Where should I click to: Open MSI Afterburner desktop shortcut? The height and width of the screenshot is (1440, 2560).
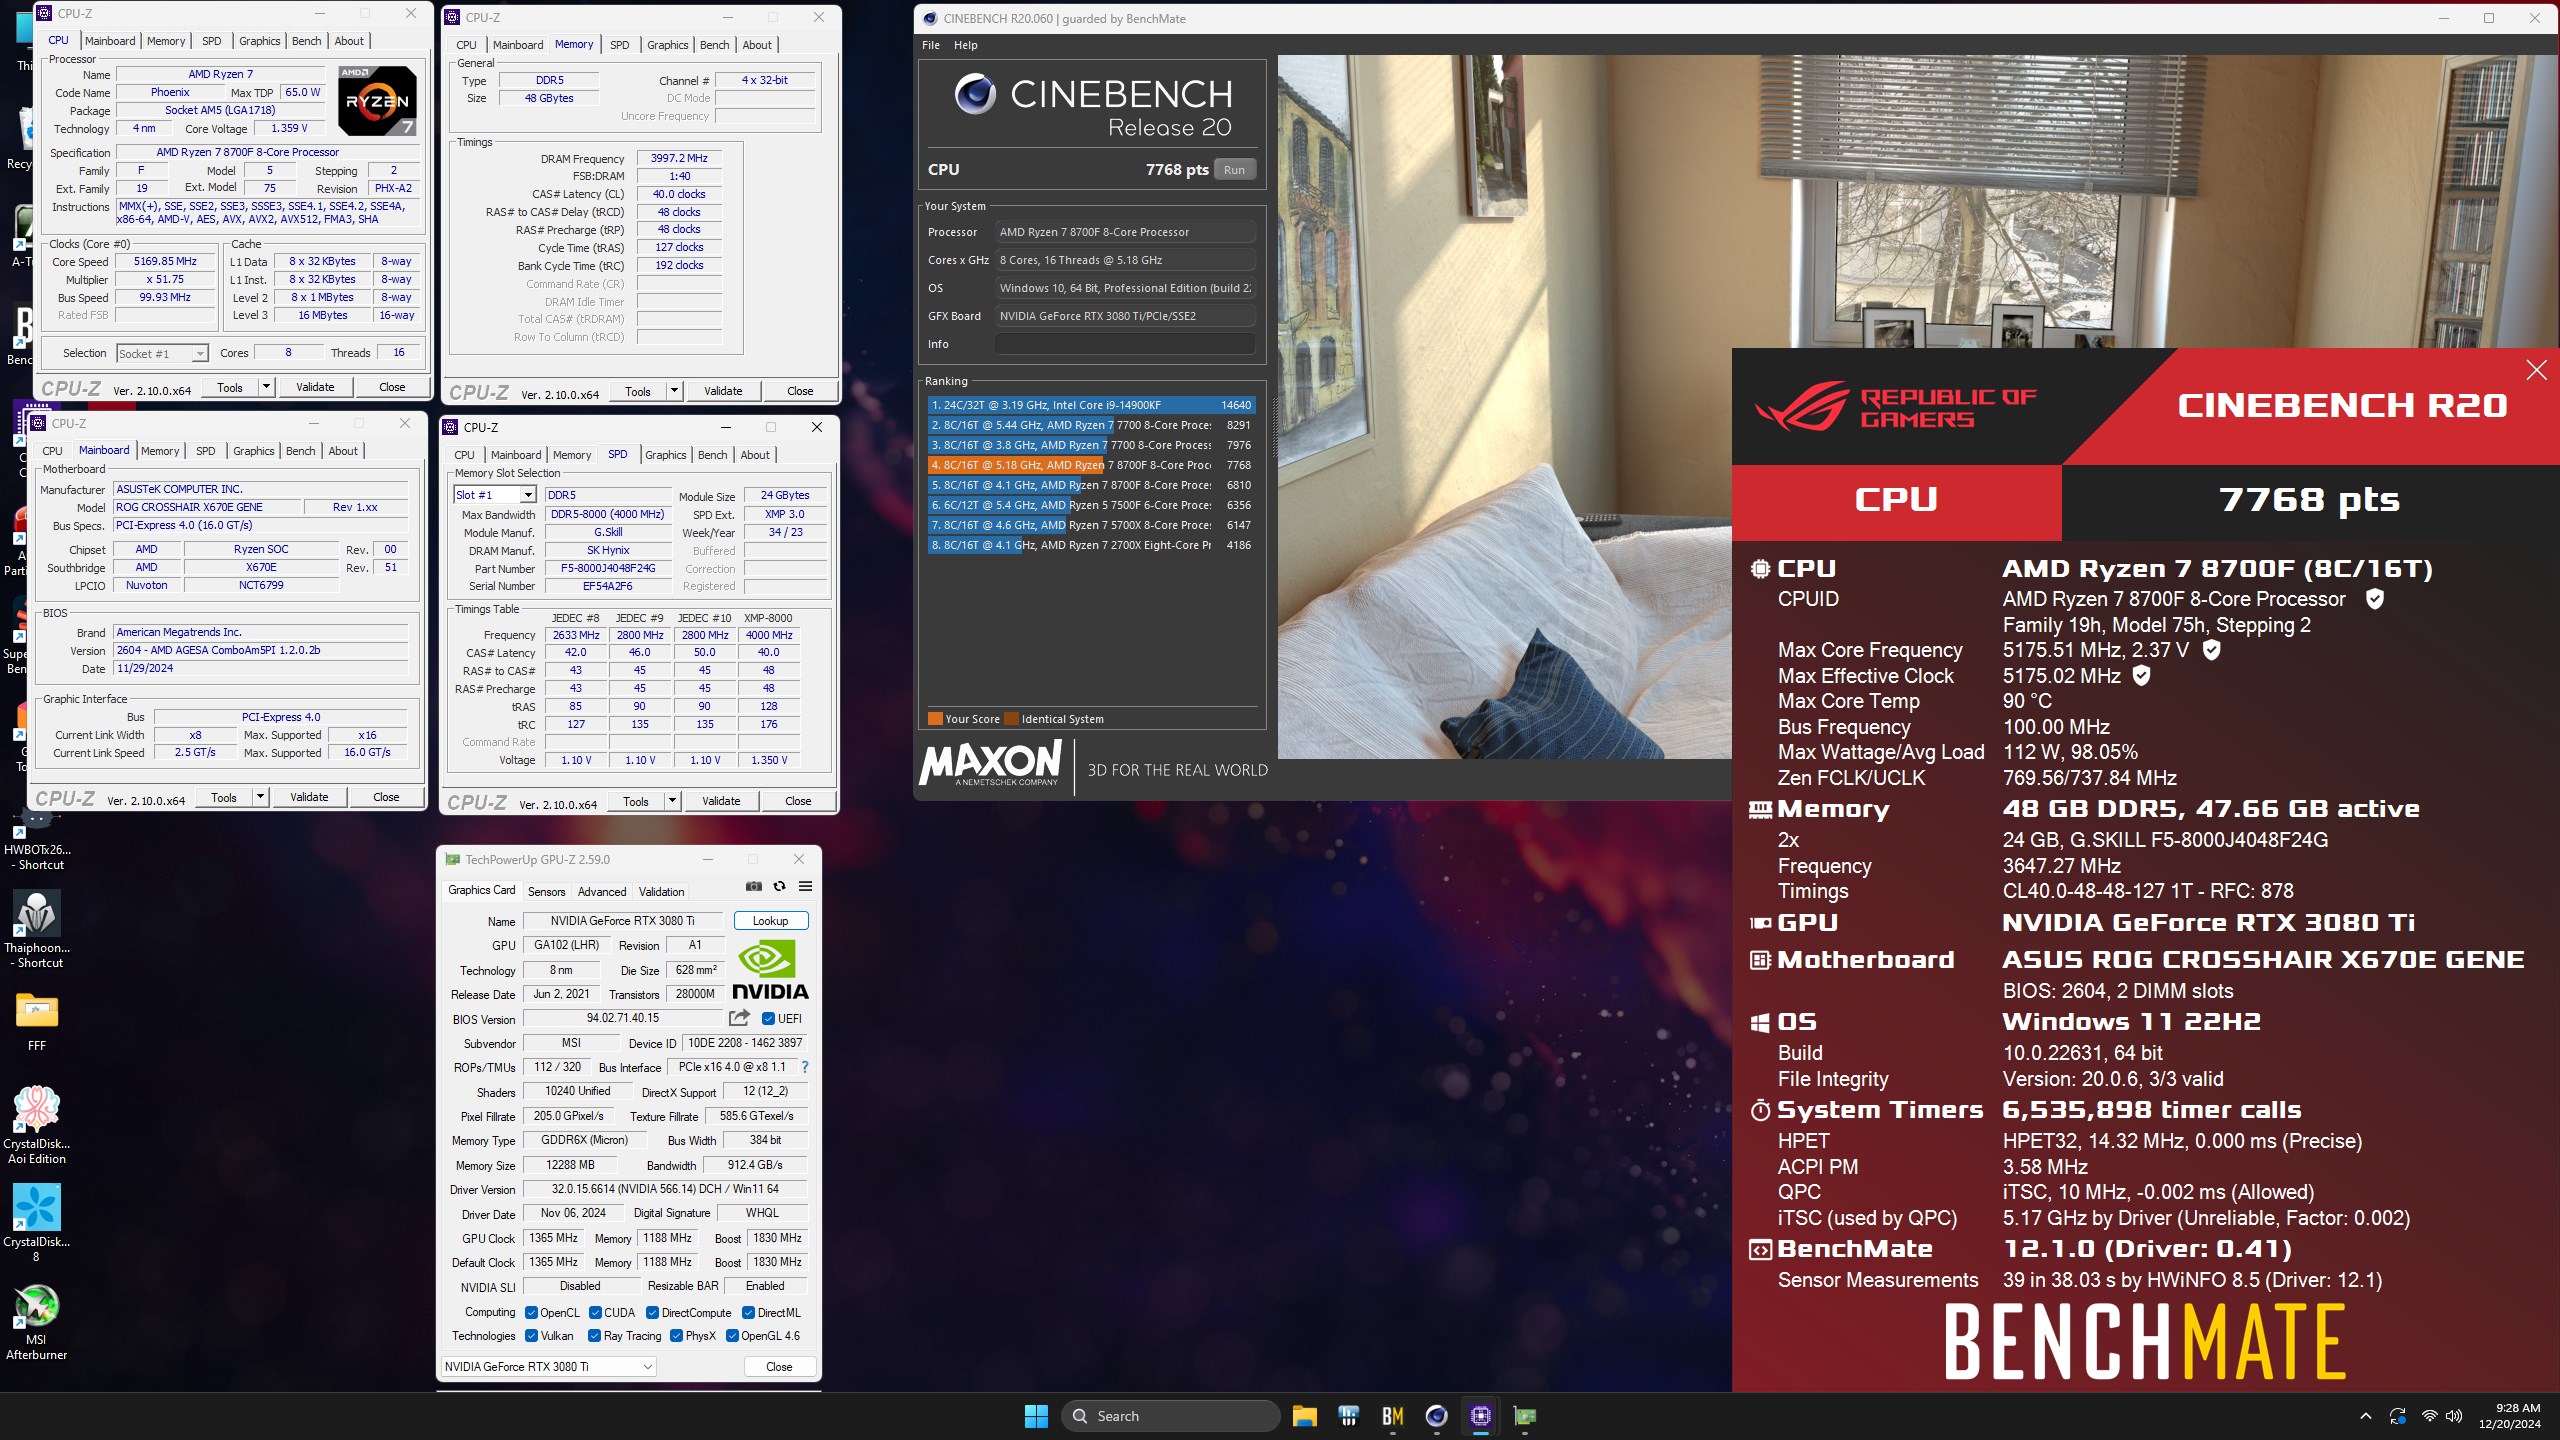point(37,1322)
